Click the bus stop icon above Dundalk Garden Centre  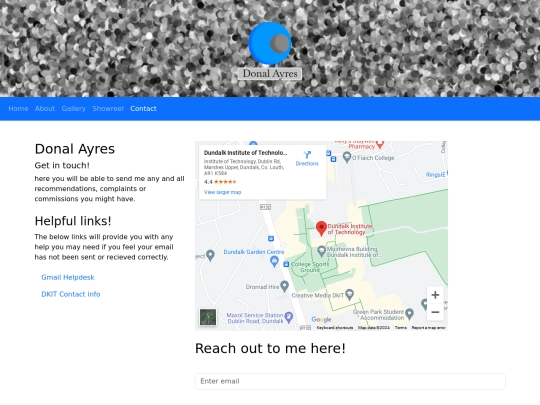271,238
